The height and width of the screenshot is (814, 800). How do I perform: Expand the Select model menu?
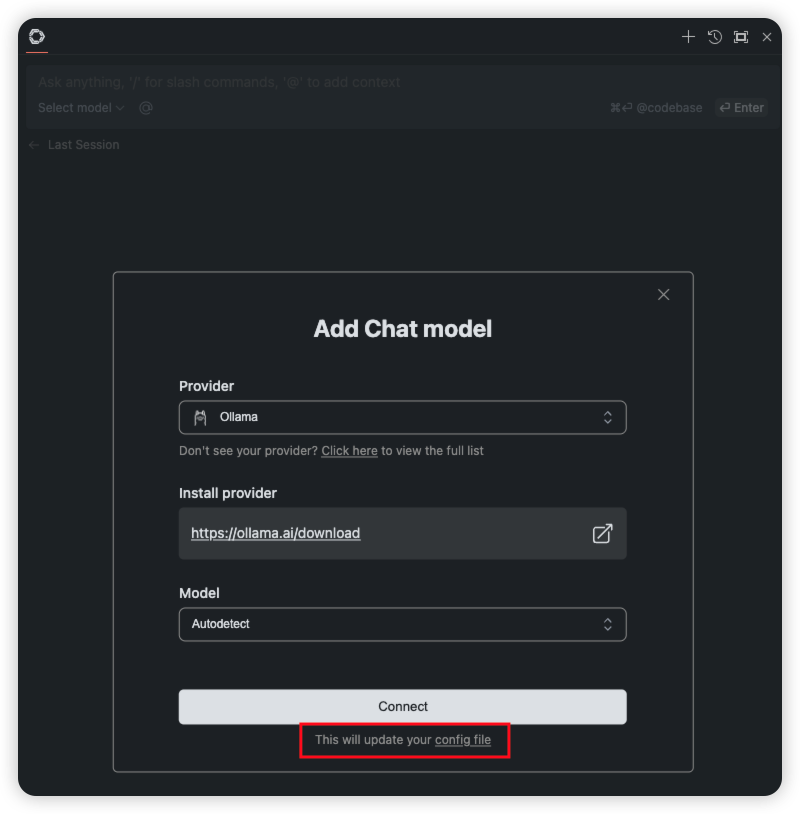click(81, 108)
